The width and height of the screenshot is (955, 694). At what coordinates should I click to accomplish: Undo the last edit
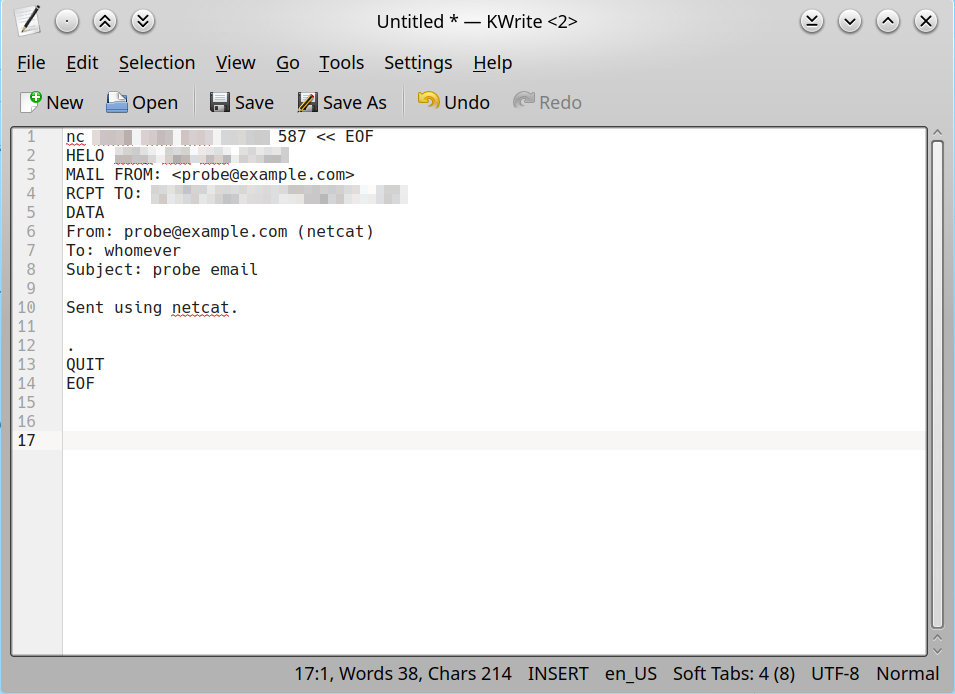coord(454,102)
